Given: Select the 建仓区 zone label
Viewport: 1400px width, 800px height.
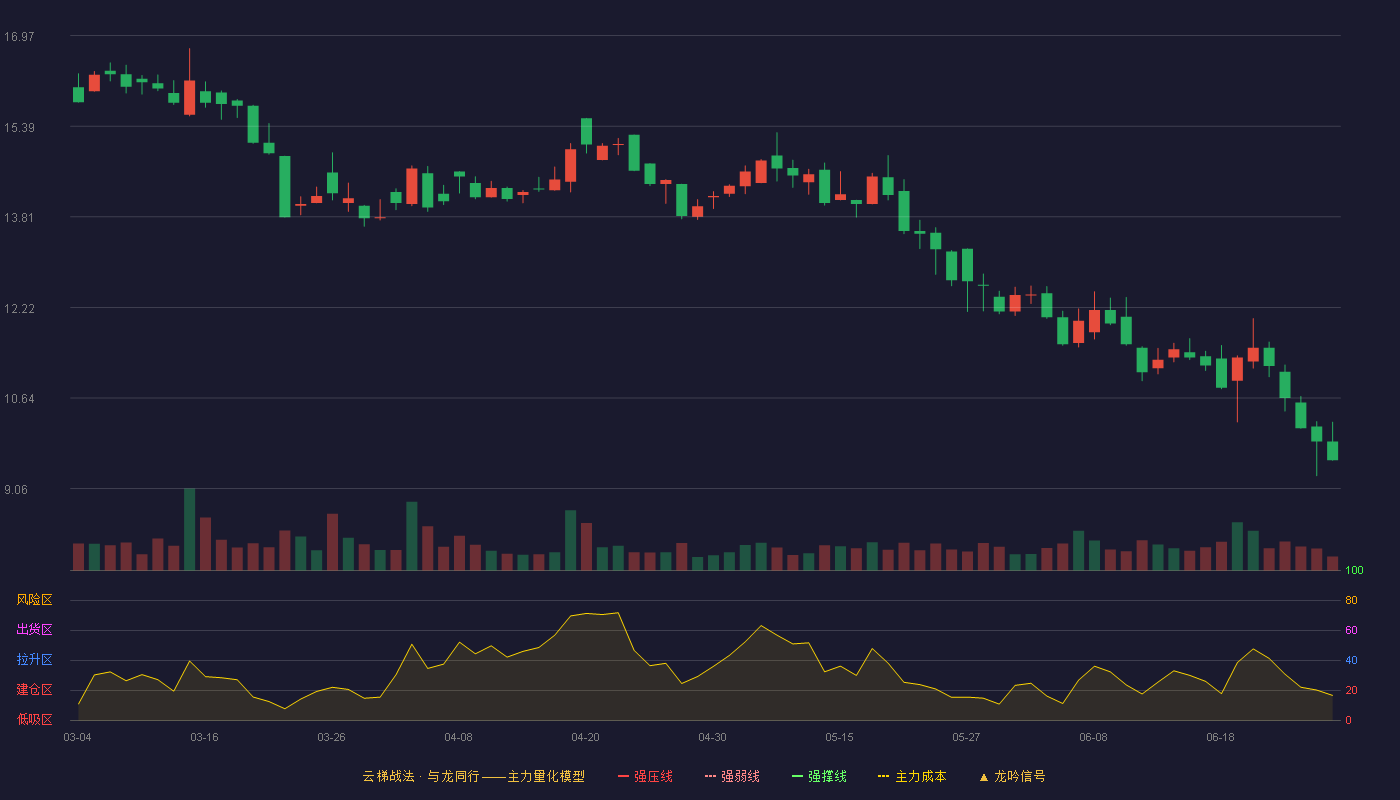Looking at the screenshot, I should coord(35,690).
